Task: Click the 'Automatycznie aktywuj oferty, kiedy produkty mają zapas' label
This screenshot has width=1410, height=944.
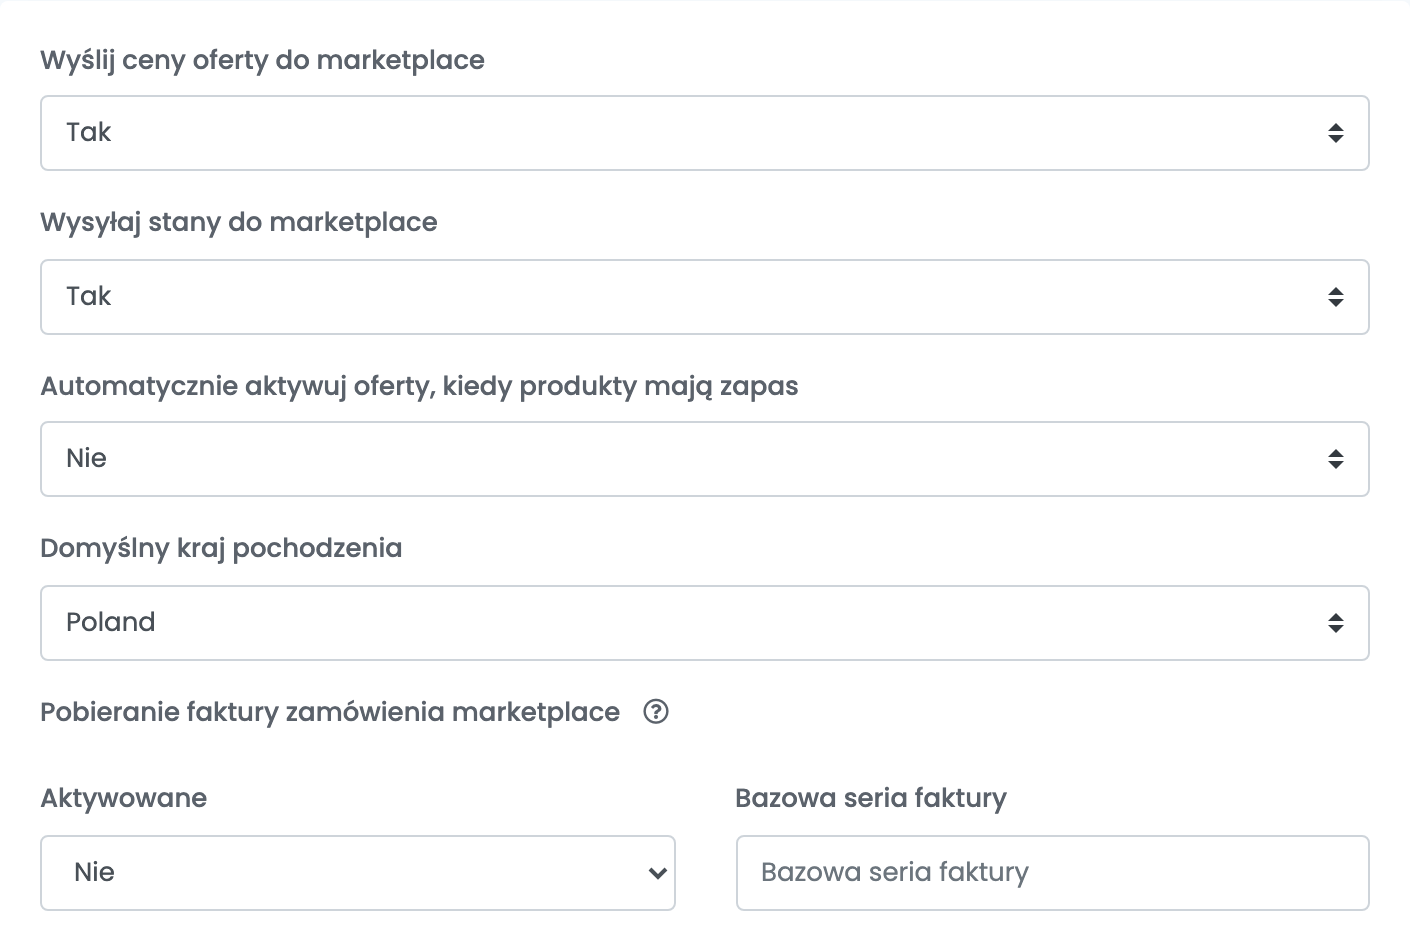Action: pos(419,387)
